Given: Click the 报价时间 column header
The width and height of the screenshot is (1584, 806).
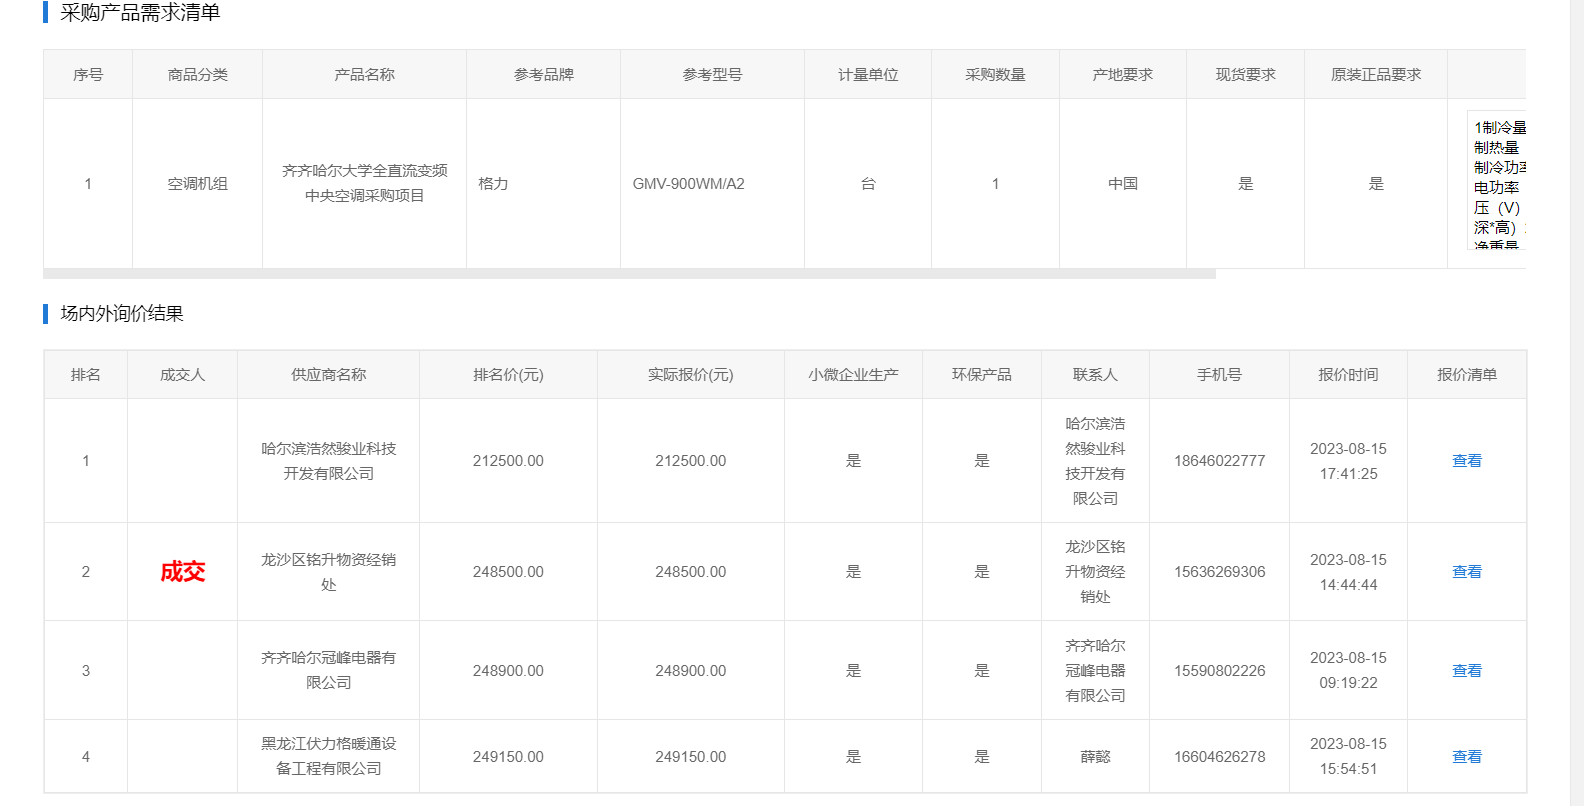Looking at the screenshot, I should [1348, 375].
